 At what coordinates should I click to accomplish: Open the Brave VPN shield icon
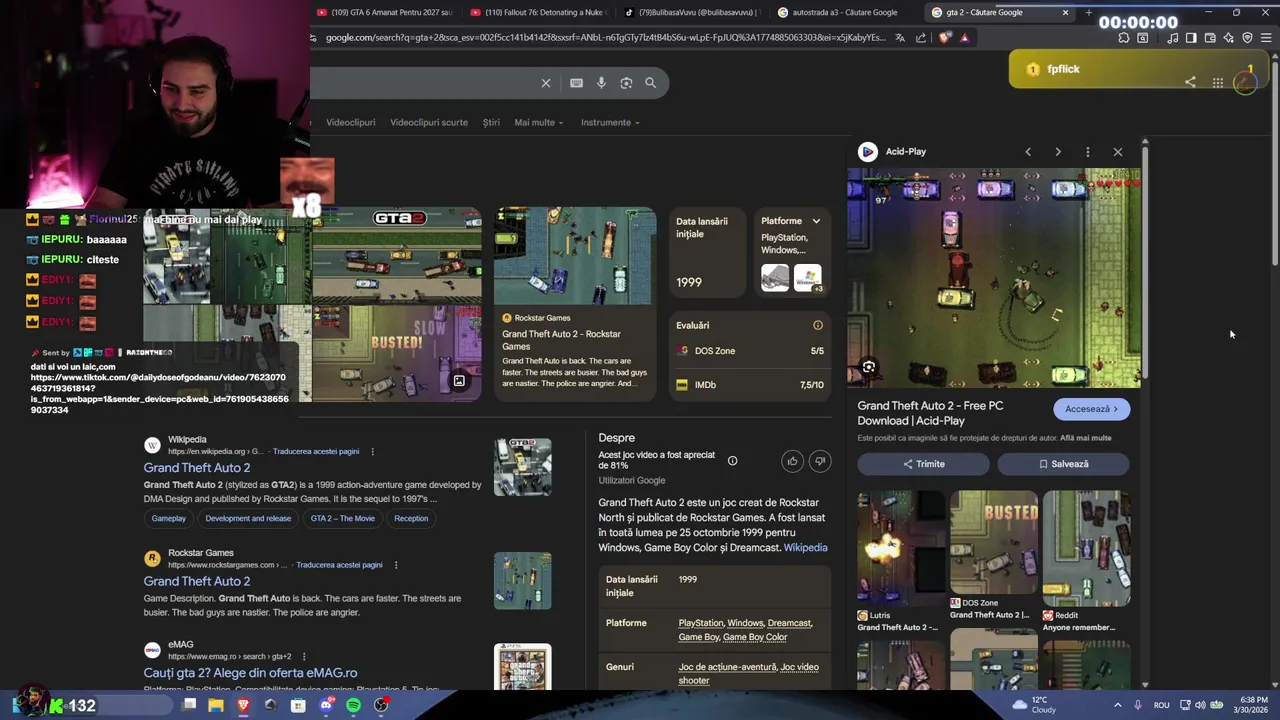(1247, 38)
